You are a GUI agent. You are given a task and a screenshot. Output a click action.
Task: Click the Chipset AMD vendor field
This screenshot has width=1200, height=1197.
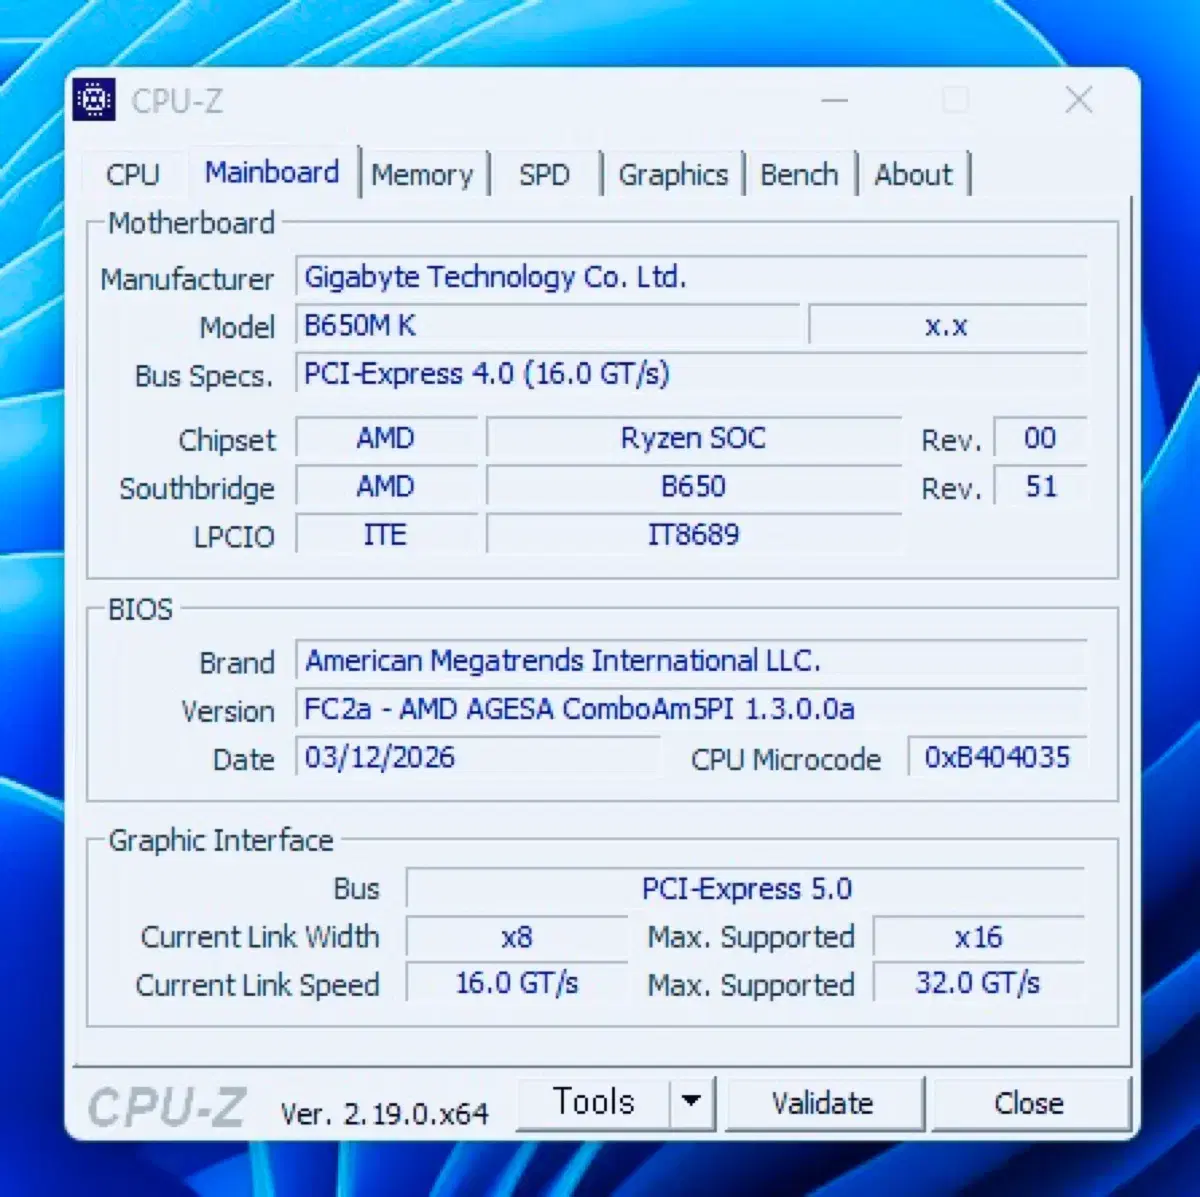386,438
